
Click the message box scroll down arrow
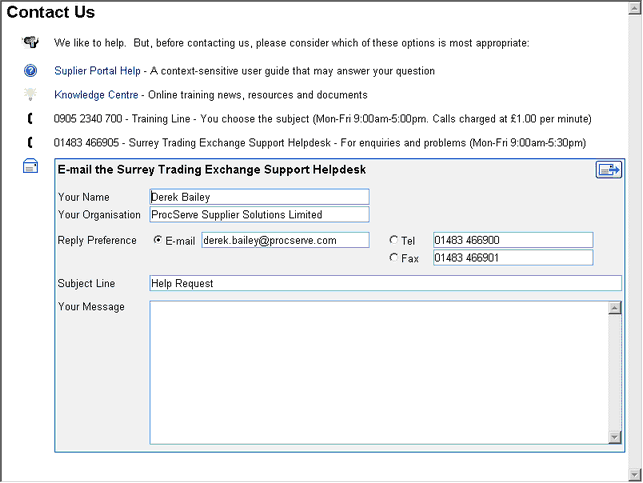[x=615, y=436]
